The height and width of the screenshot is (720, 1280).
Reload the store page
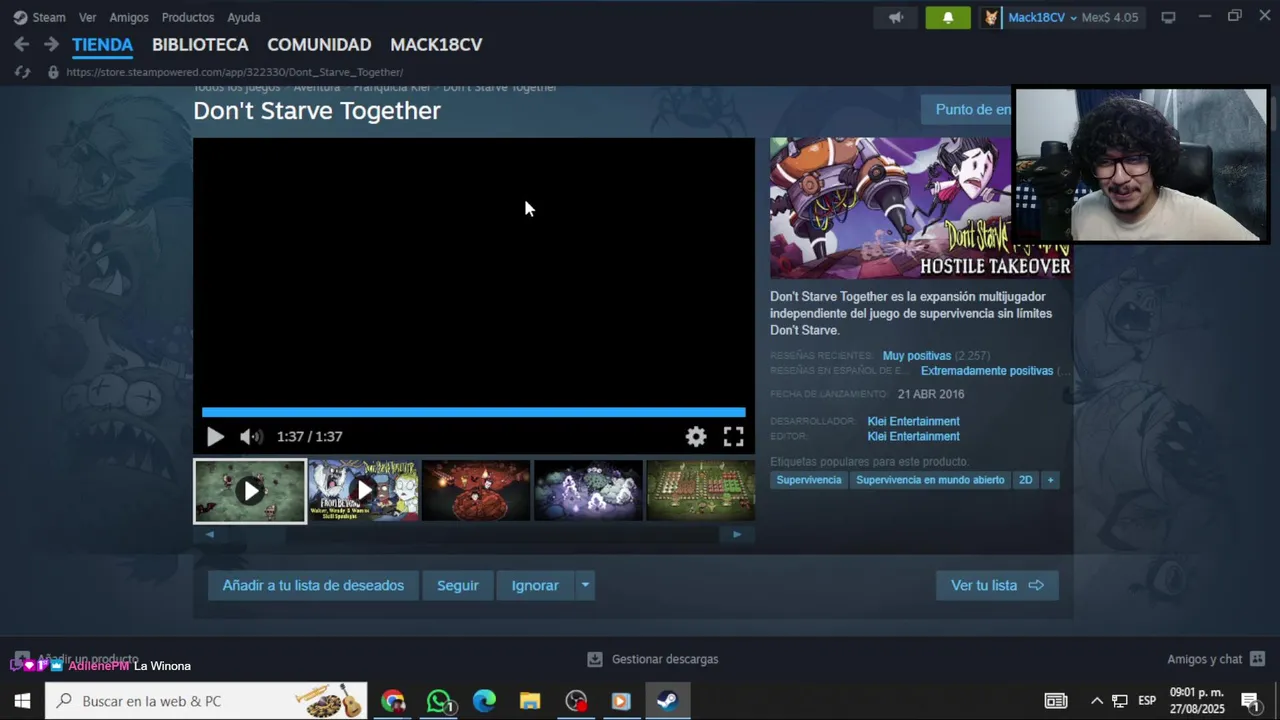tap(22, 72)
